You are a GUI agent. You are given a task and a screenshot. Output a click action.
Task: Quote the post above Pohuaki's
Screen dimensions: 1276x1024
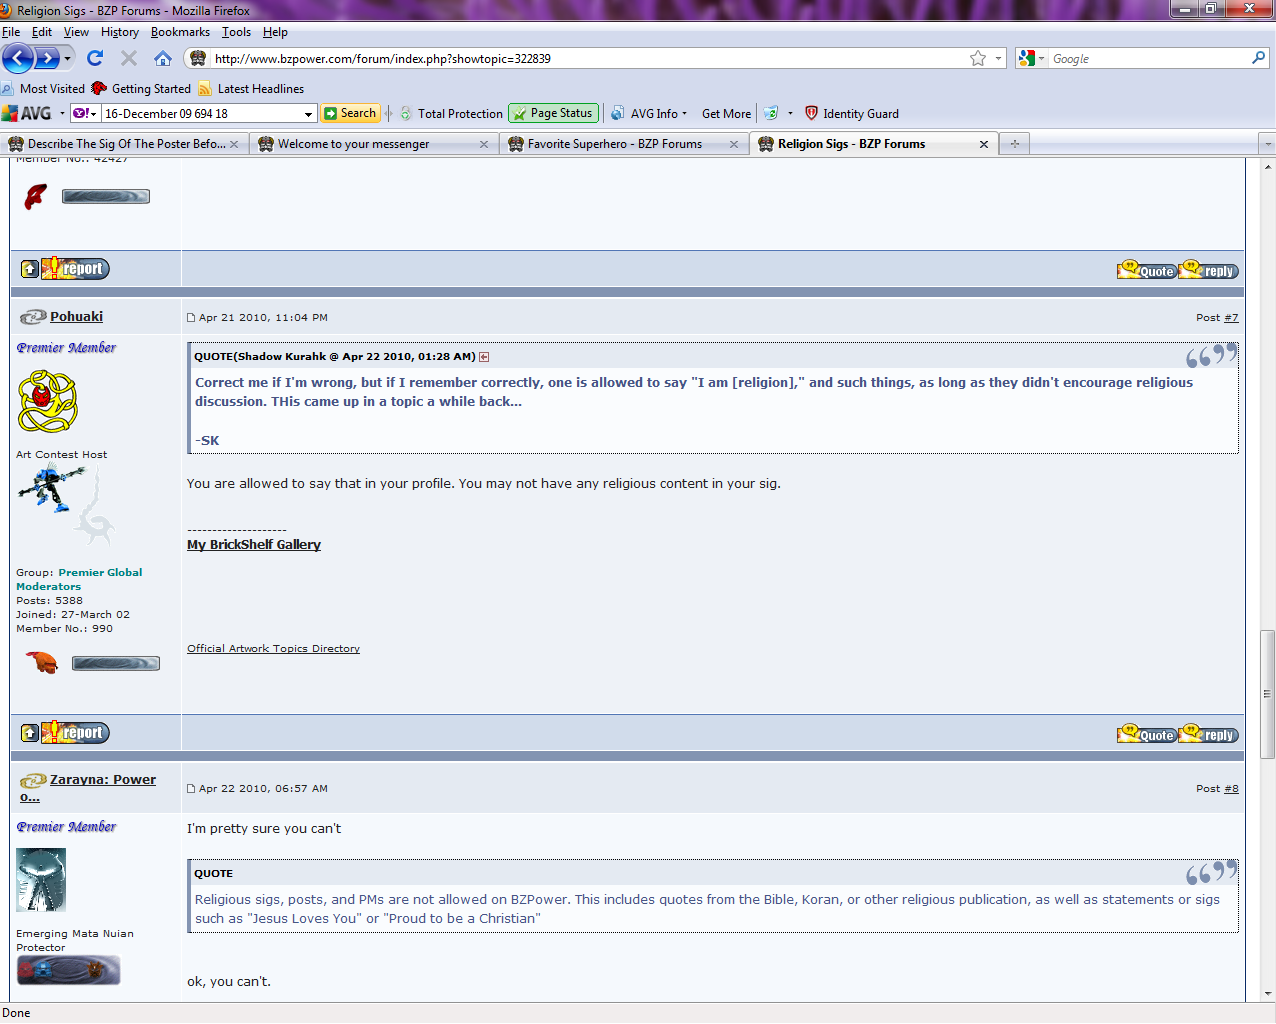(1147, 270)
